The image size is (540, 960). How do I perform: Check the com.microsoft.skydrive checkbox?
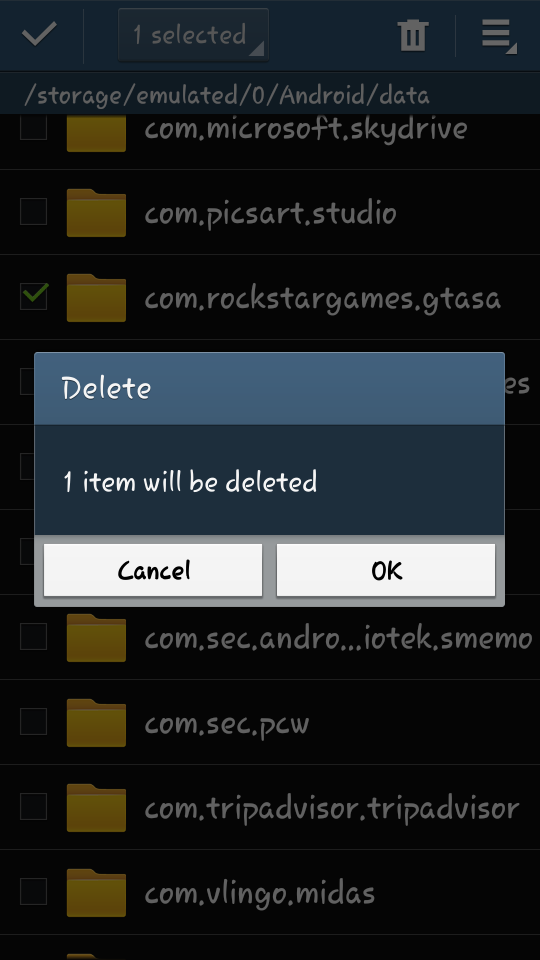tap(34, 127)
